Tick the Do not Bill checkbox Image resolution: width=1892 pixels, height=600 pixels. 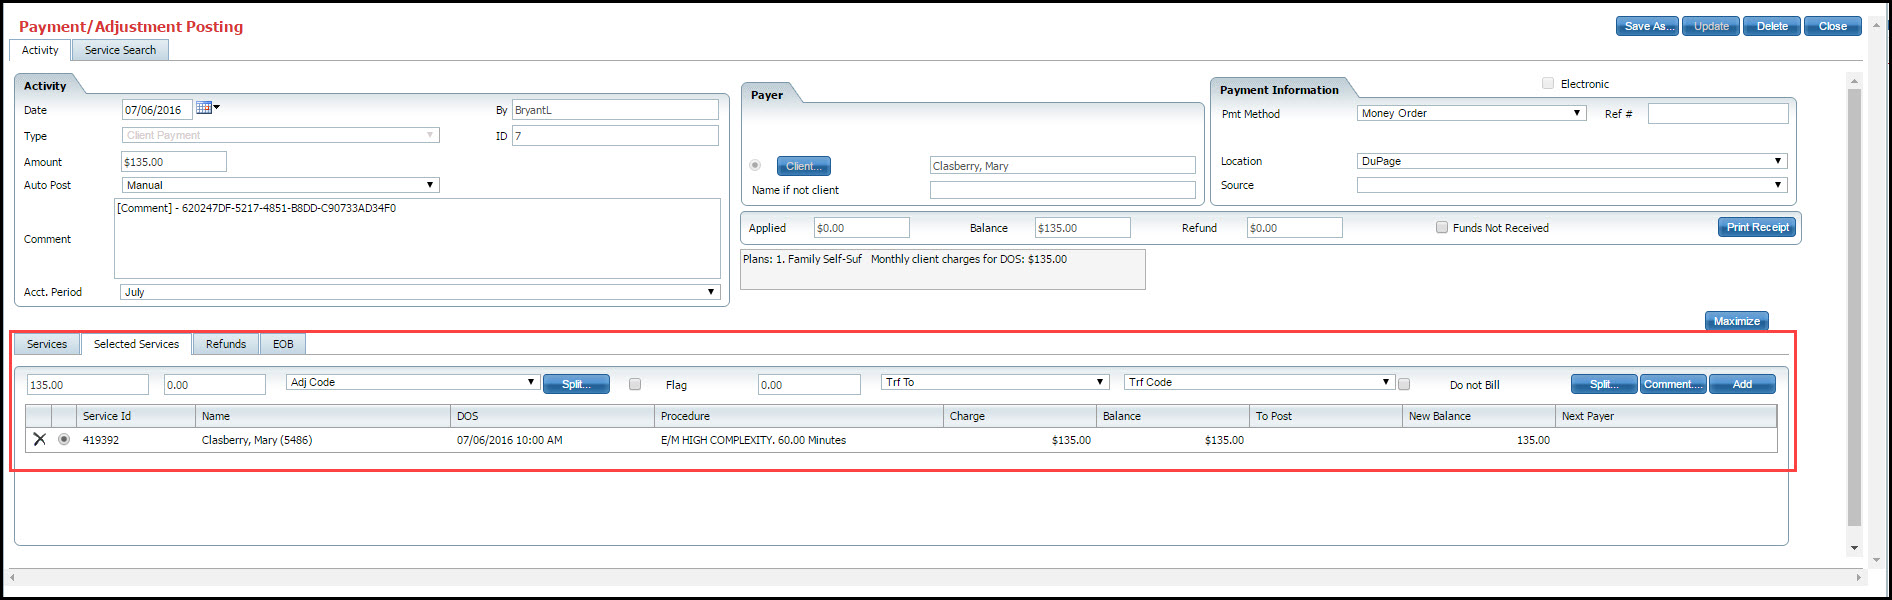tap(1404, 384)
